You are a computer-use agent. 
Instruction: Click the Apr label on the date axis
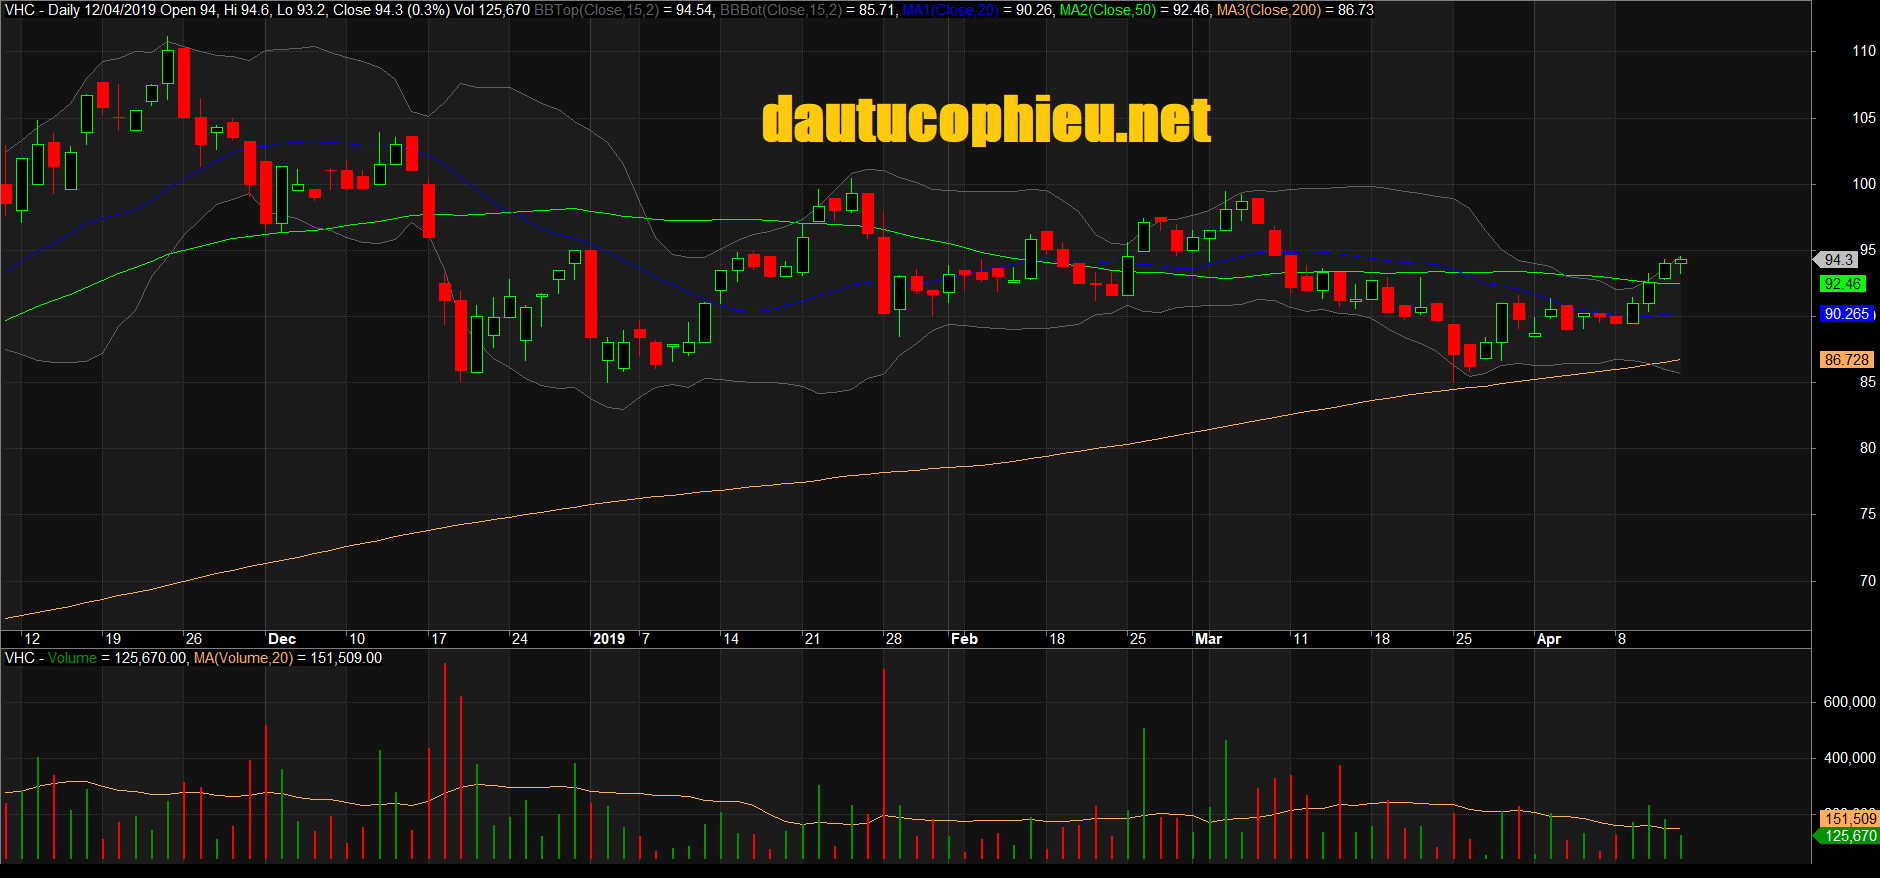coord(1548,639)
